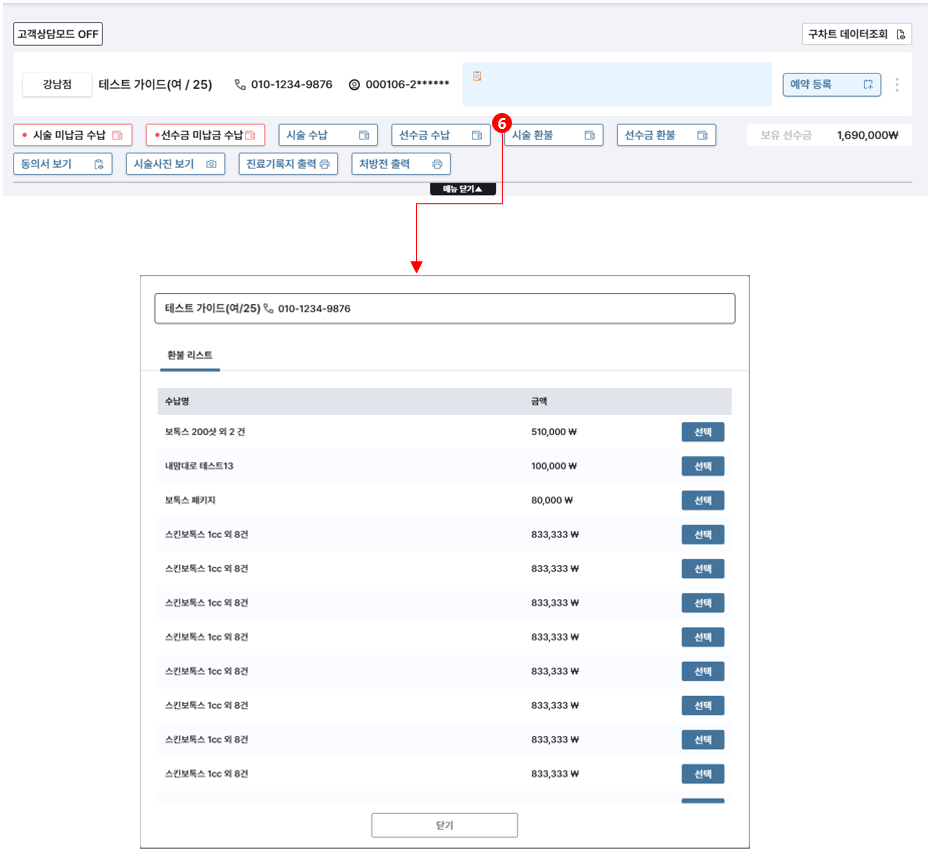933x854 pixels.
Task: Open 시술사진 보기
Action: pyautogui.click(x=176, y=164)
